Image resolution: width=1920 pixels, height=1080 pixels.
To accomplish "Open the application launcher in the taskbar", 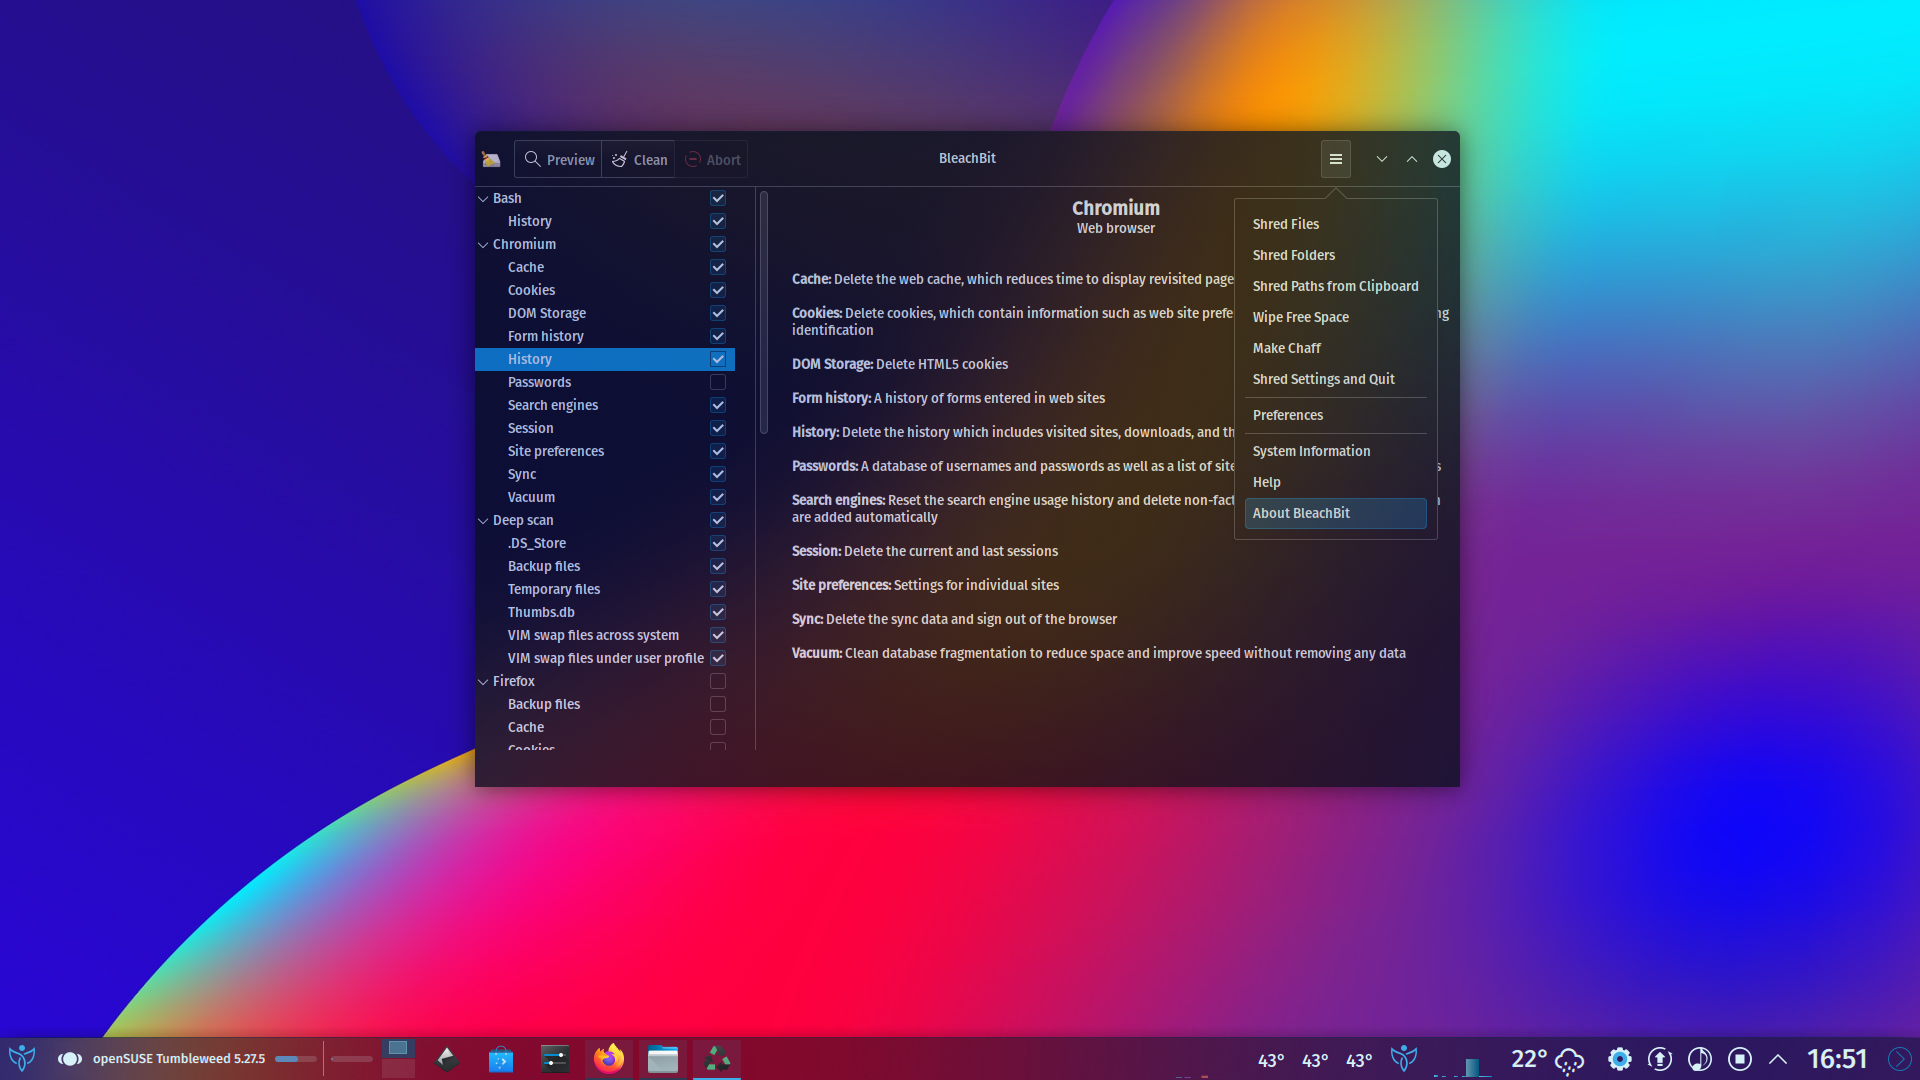I will click(x=22, y=1058).
